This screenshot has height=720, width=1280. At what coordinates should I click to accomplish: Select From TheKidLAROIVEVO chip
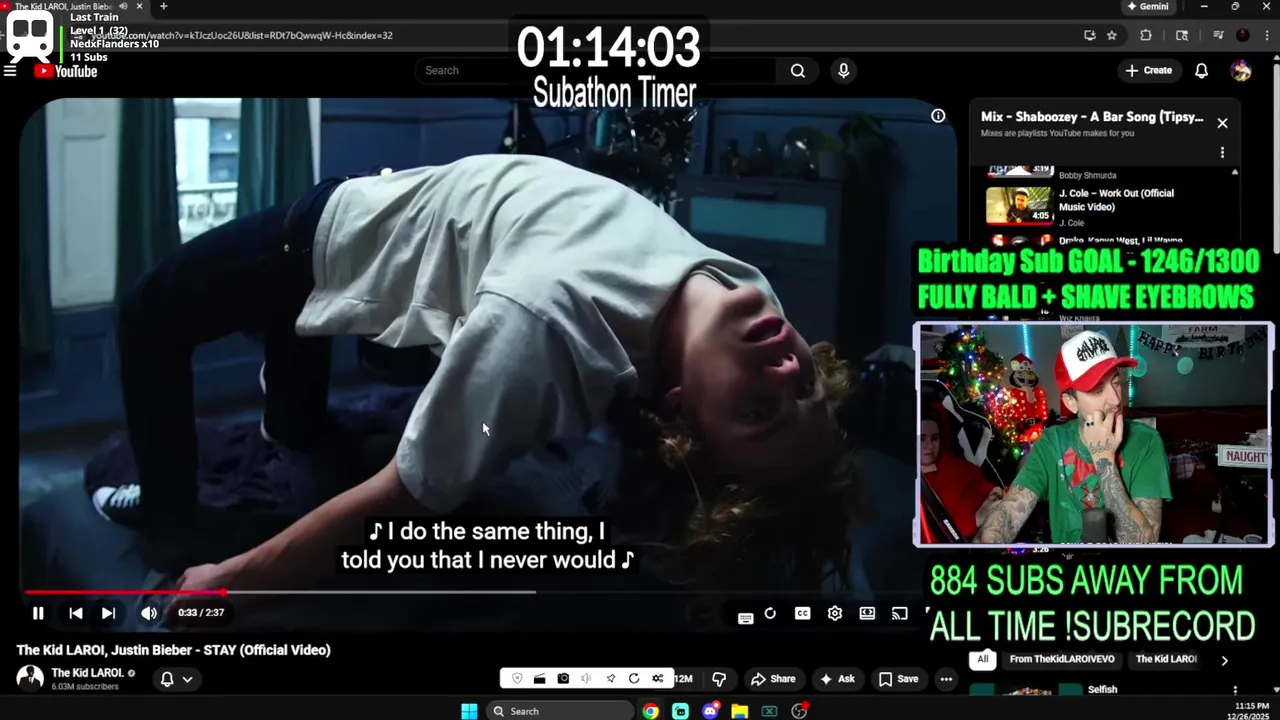[1061, 659]
